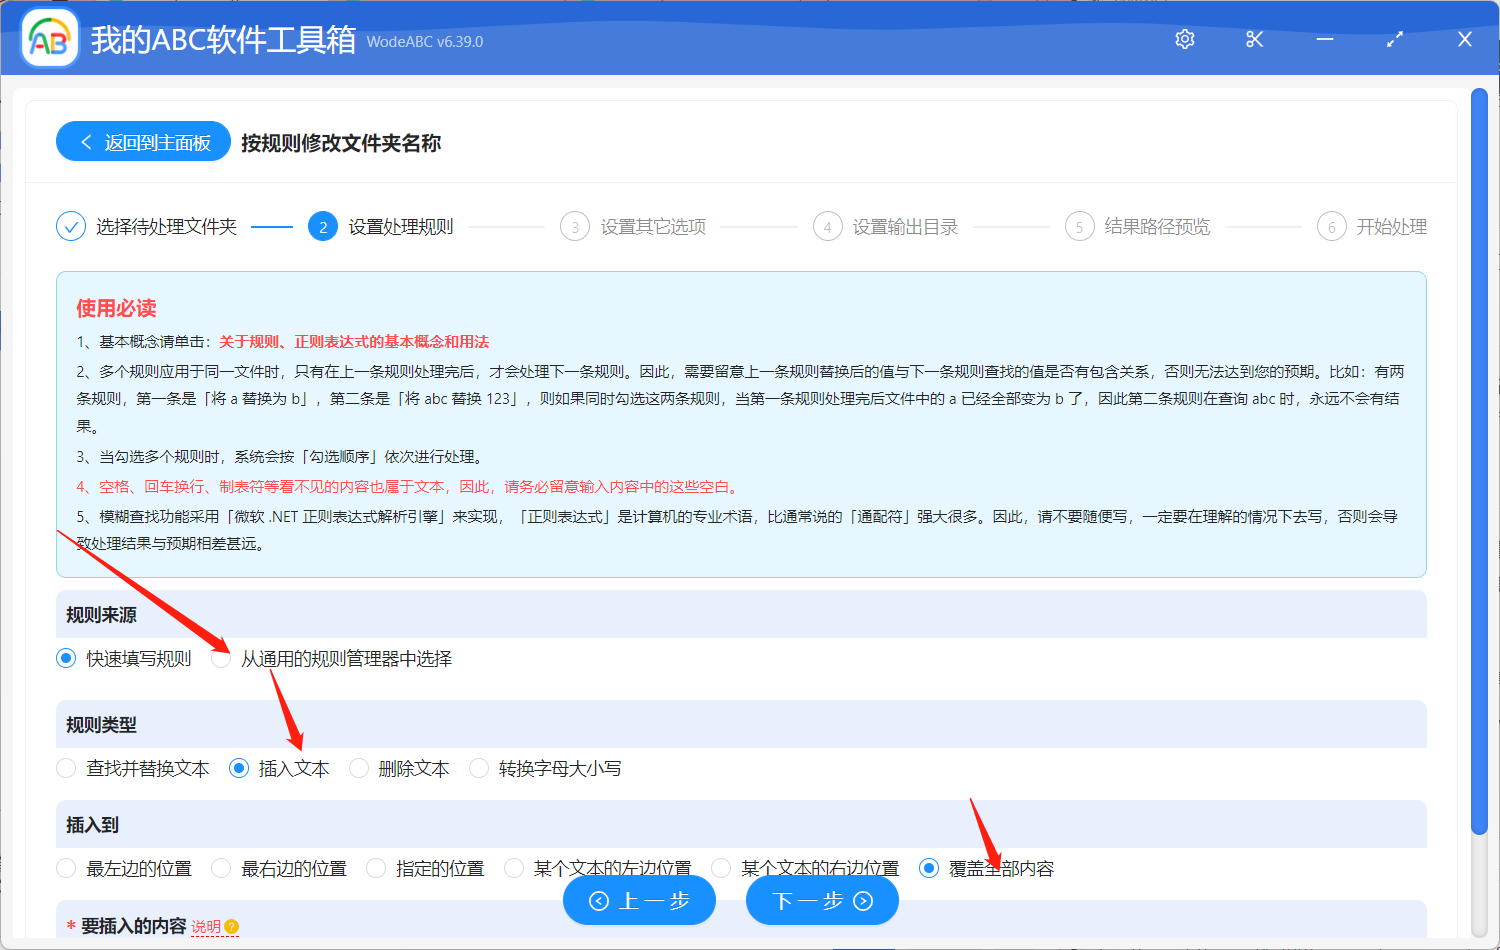Click the 返回到主面板 button
This screenshot has width=1500, height=950.
[143, 141]
